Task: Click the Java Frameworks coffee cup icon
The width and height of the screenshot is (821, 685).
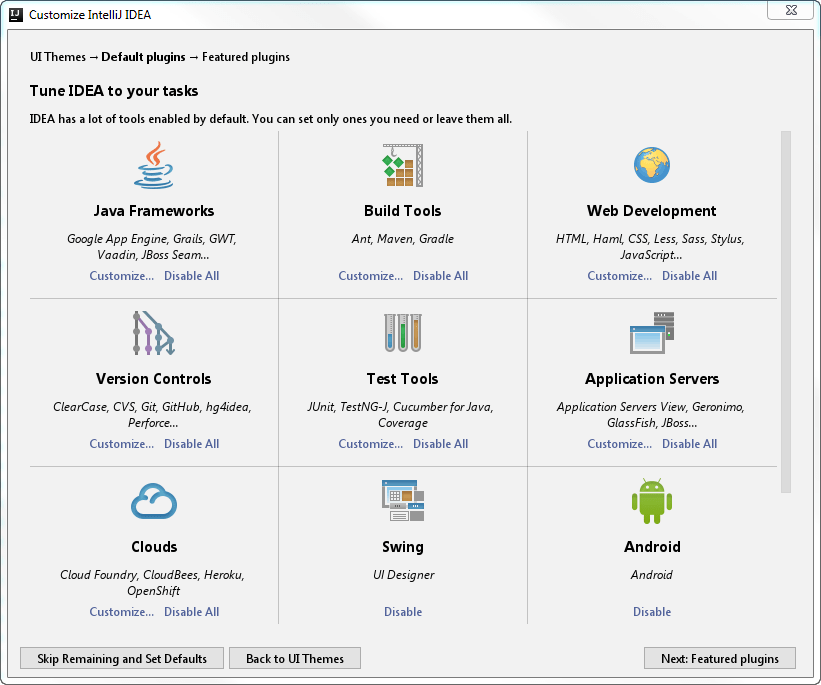Action: 153,165
